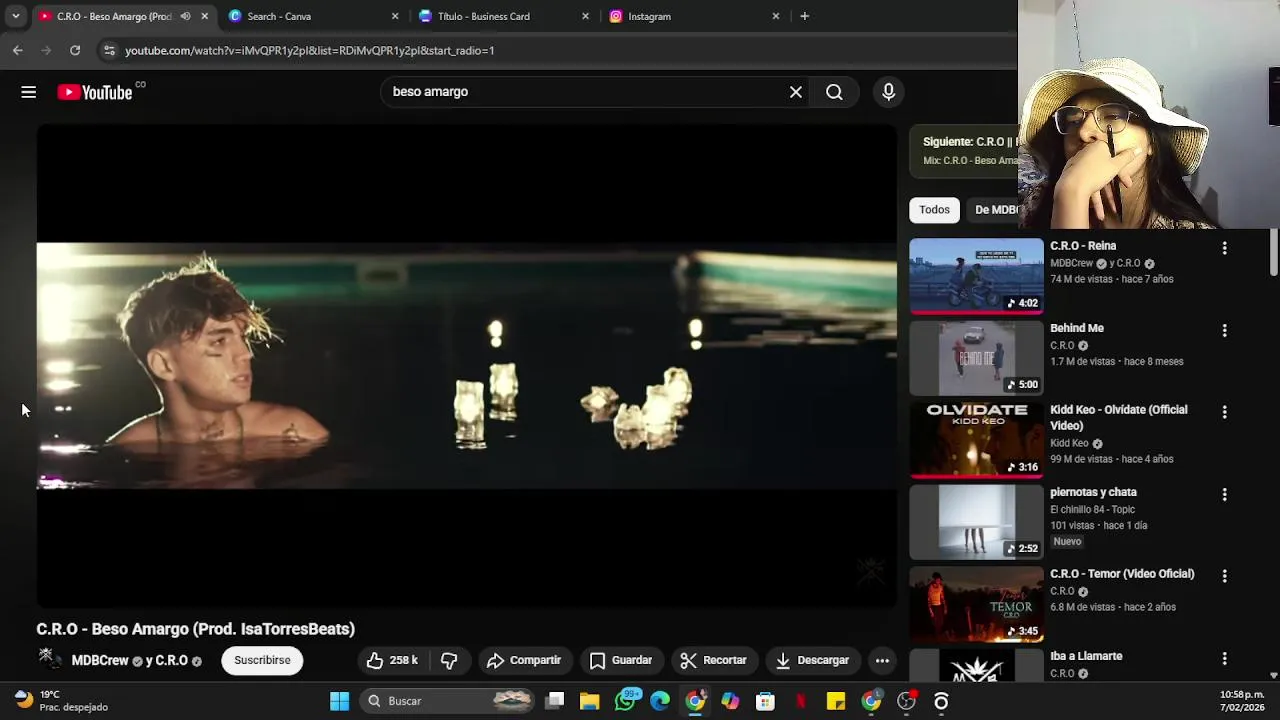This screenshot has height=720, width=1280.
Task: Play the piernotas y chata thumbnail
Action: (976, 522)
